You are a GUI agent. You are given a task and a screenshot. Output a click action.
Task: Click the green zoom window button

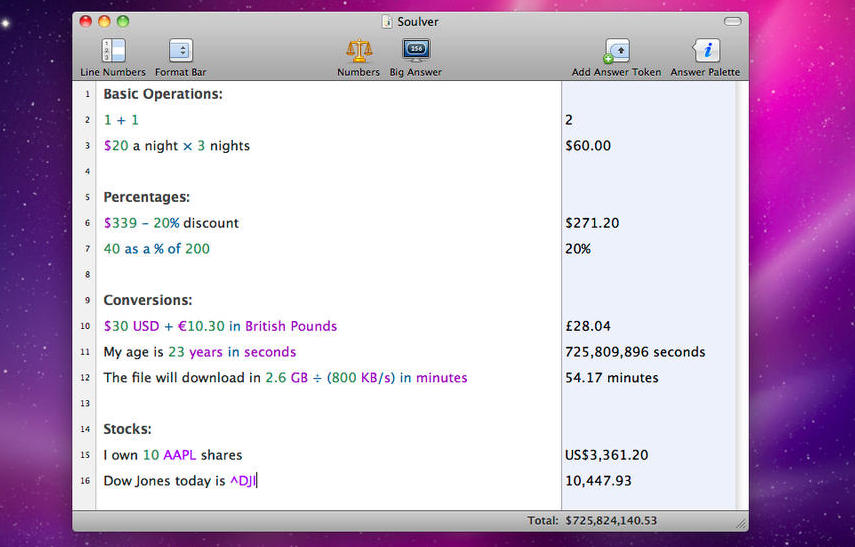click(123, 21)
